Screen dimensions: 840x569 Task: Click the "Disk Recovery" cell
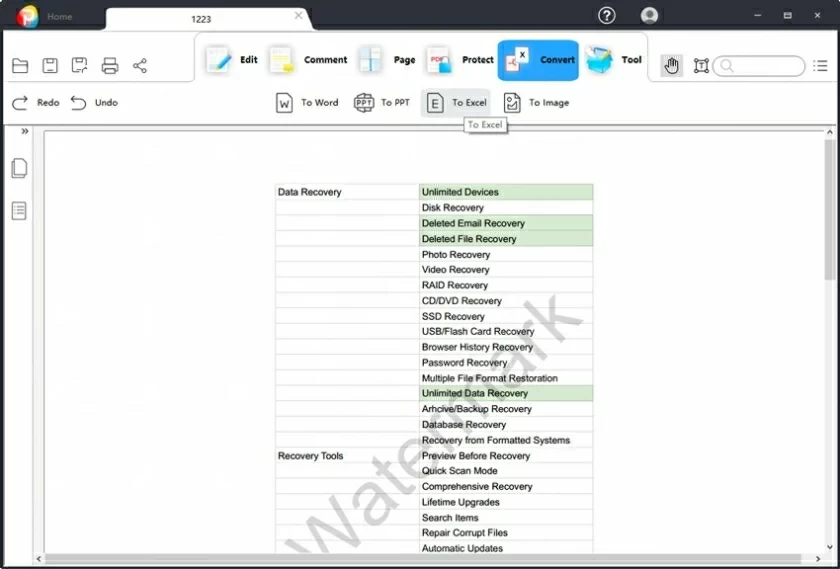coord(506,207)
